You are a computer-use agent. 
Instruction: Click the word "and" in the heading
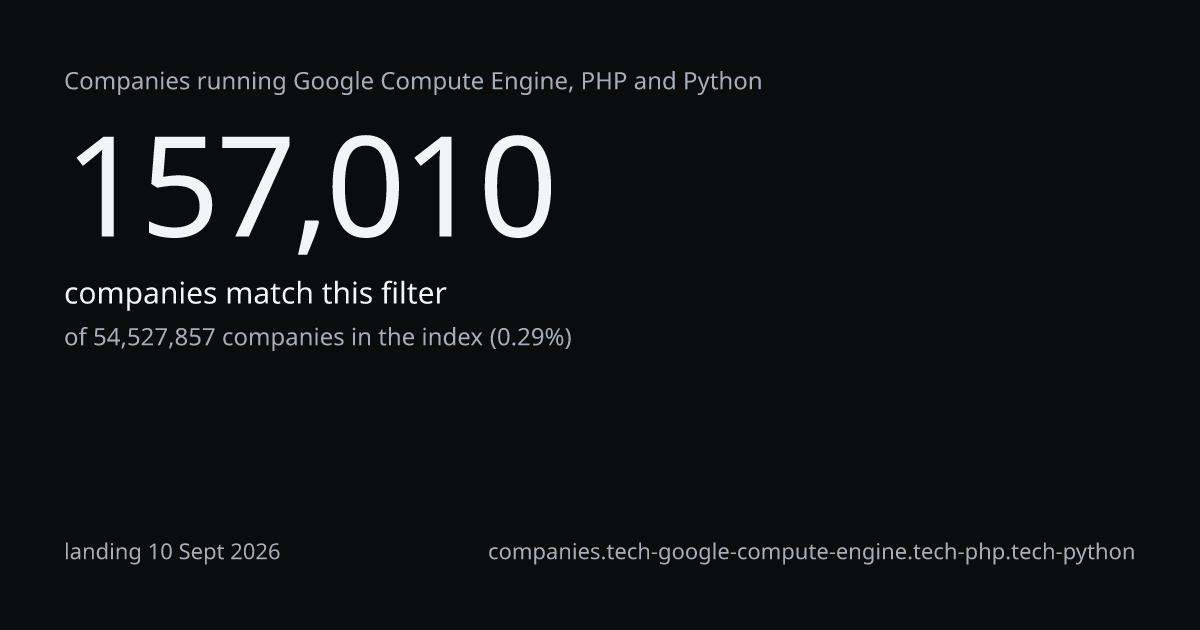tap(656, 82)
